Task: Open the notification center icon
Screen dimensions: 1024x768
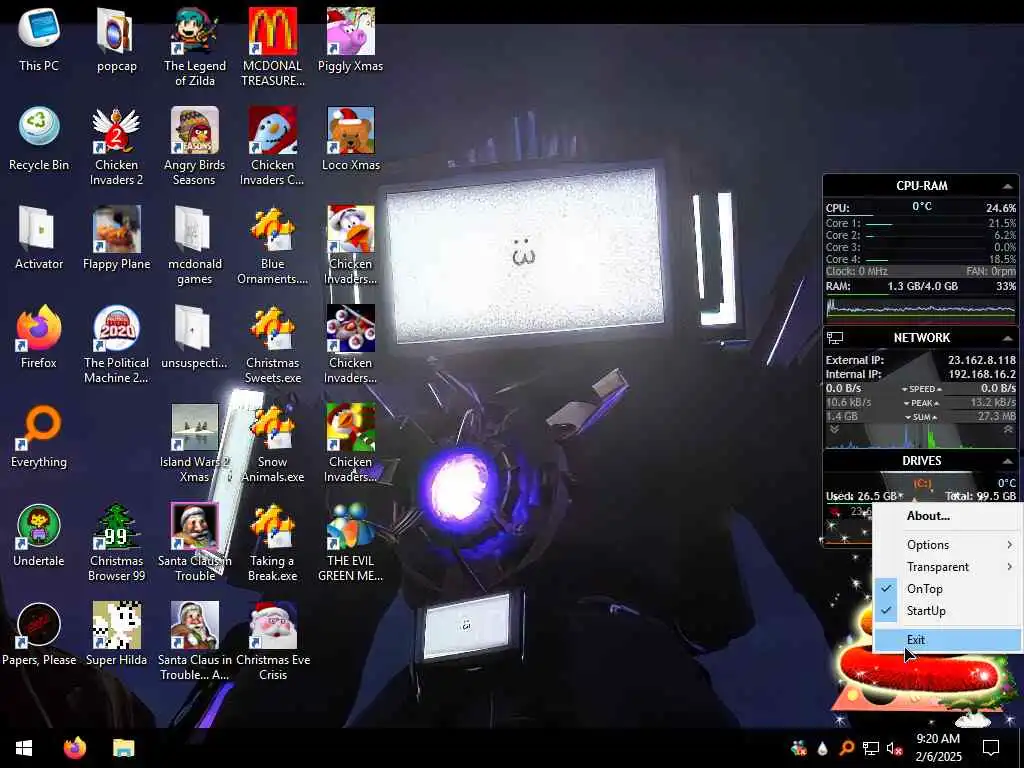Action: tap(991, 748)
